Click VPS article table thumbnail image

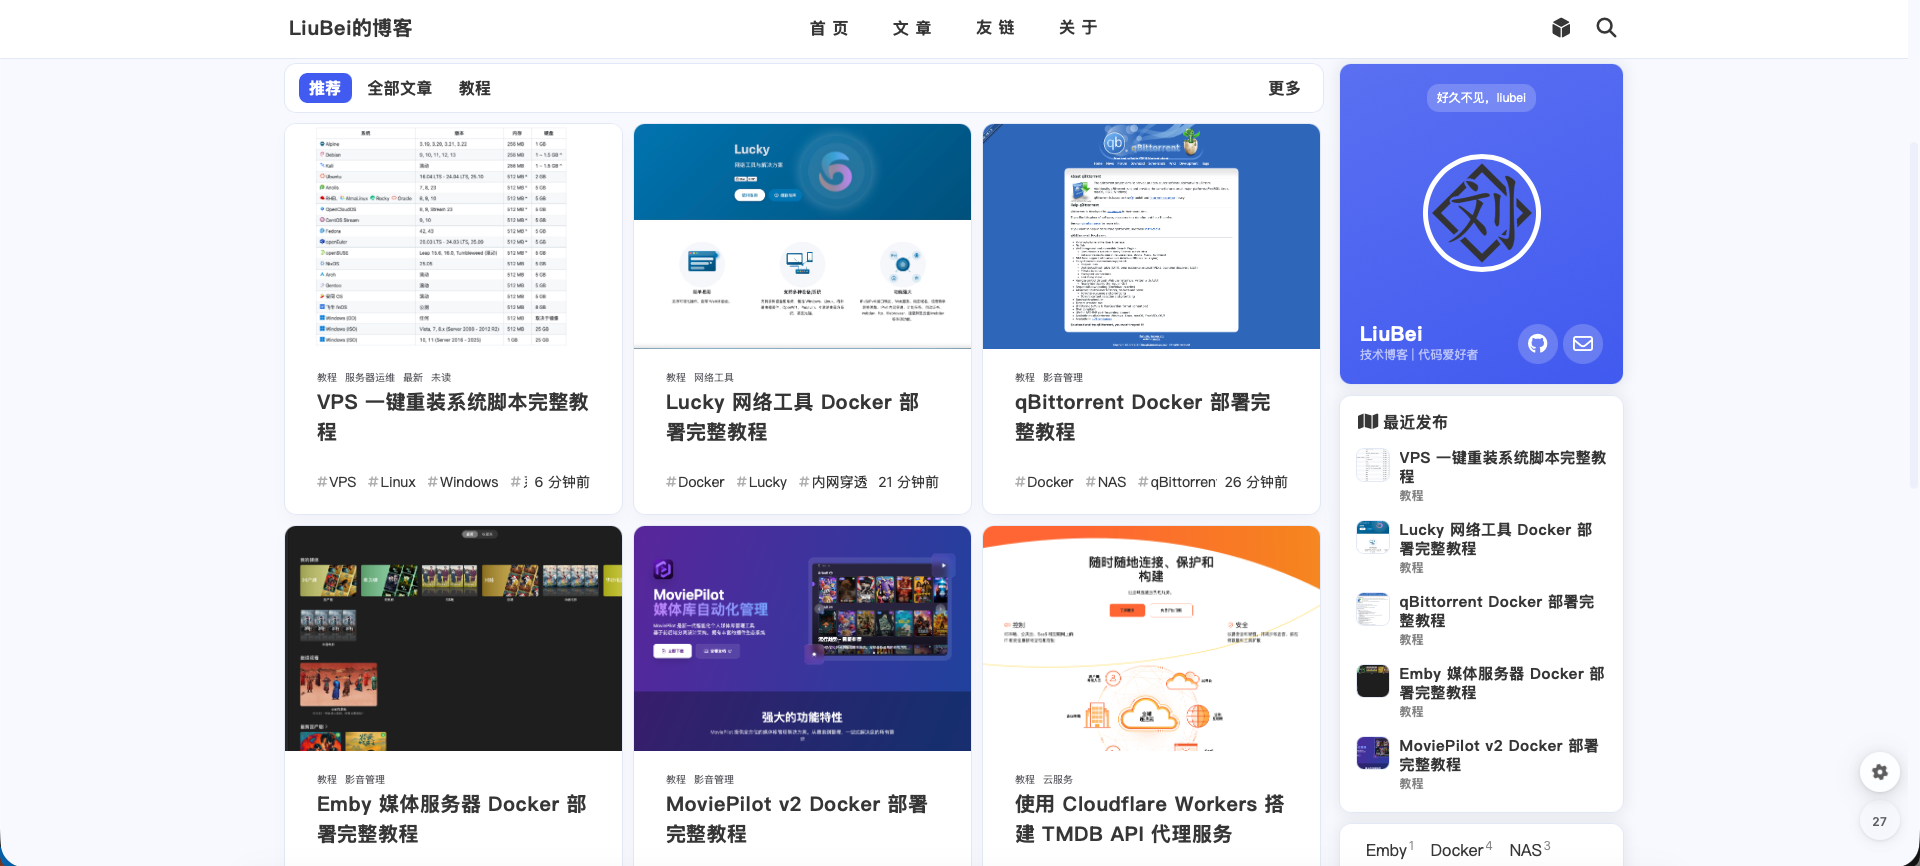(x=453, y=236)
